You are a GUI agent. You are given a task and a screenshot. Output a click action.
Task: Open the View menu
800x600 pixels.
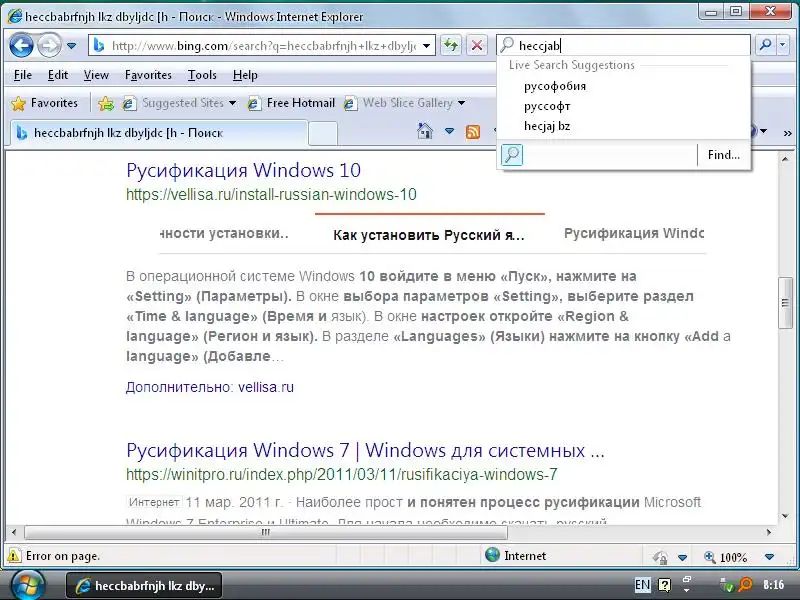(x=96, y=75)
